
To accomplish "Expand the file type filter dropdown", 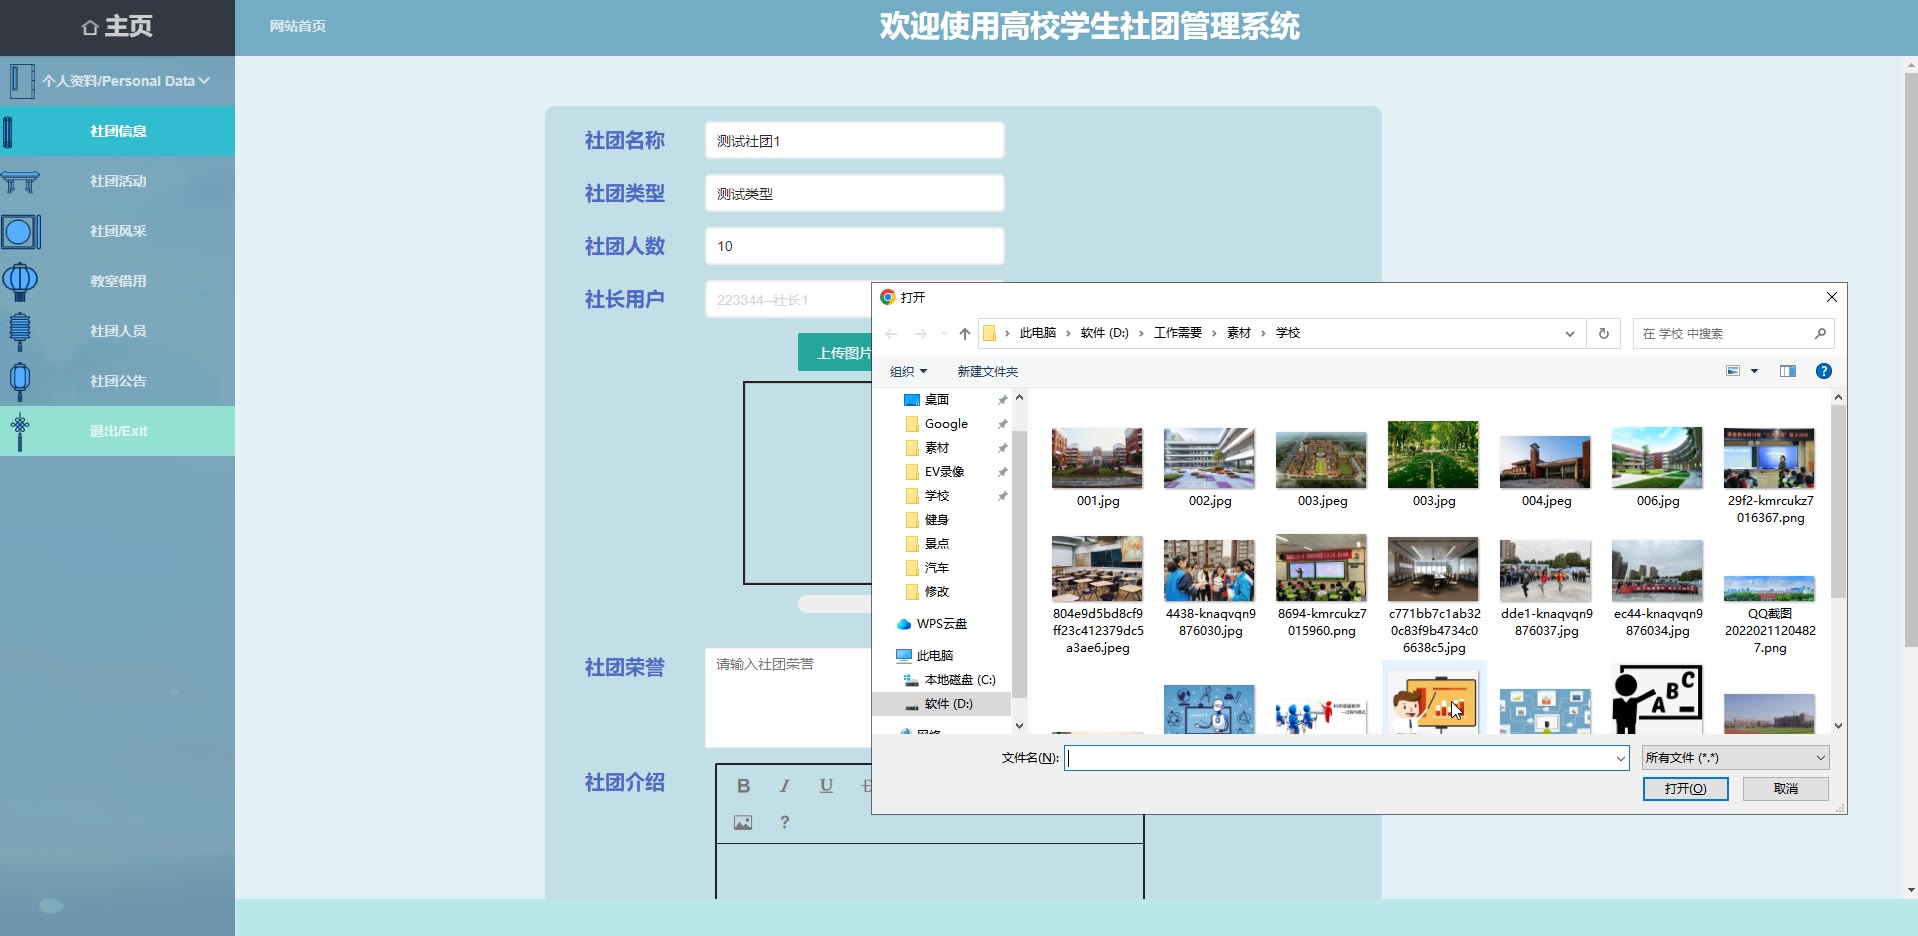I will [x=1734, y=758].
